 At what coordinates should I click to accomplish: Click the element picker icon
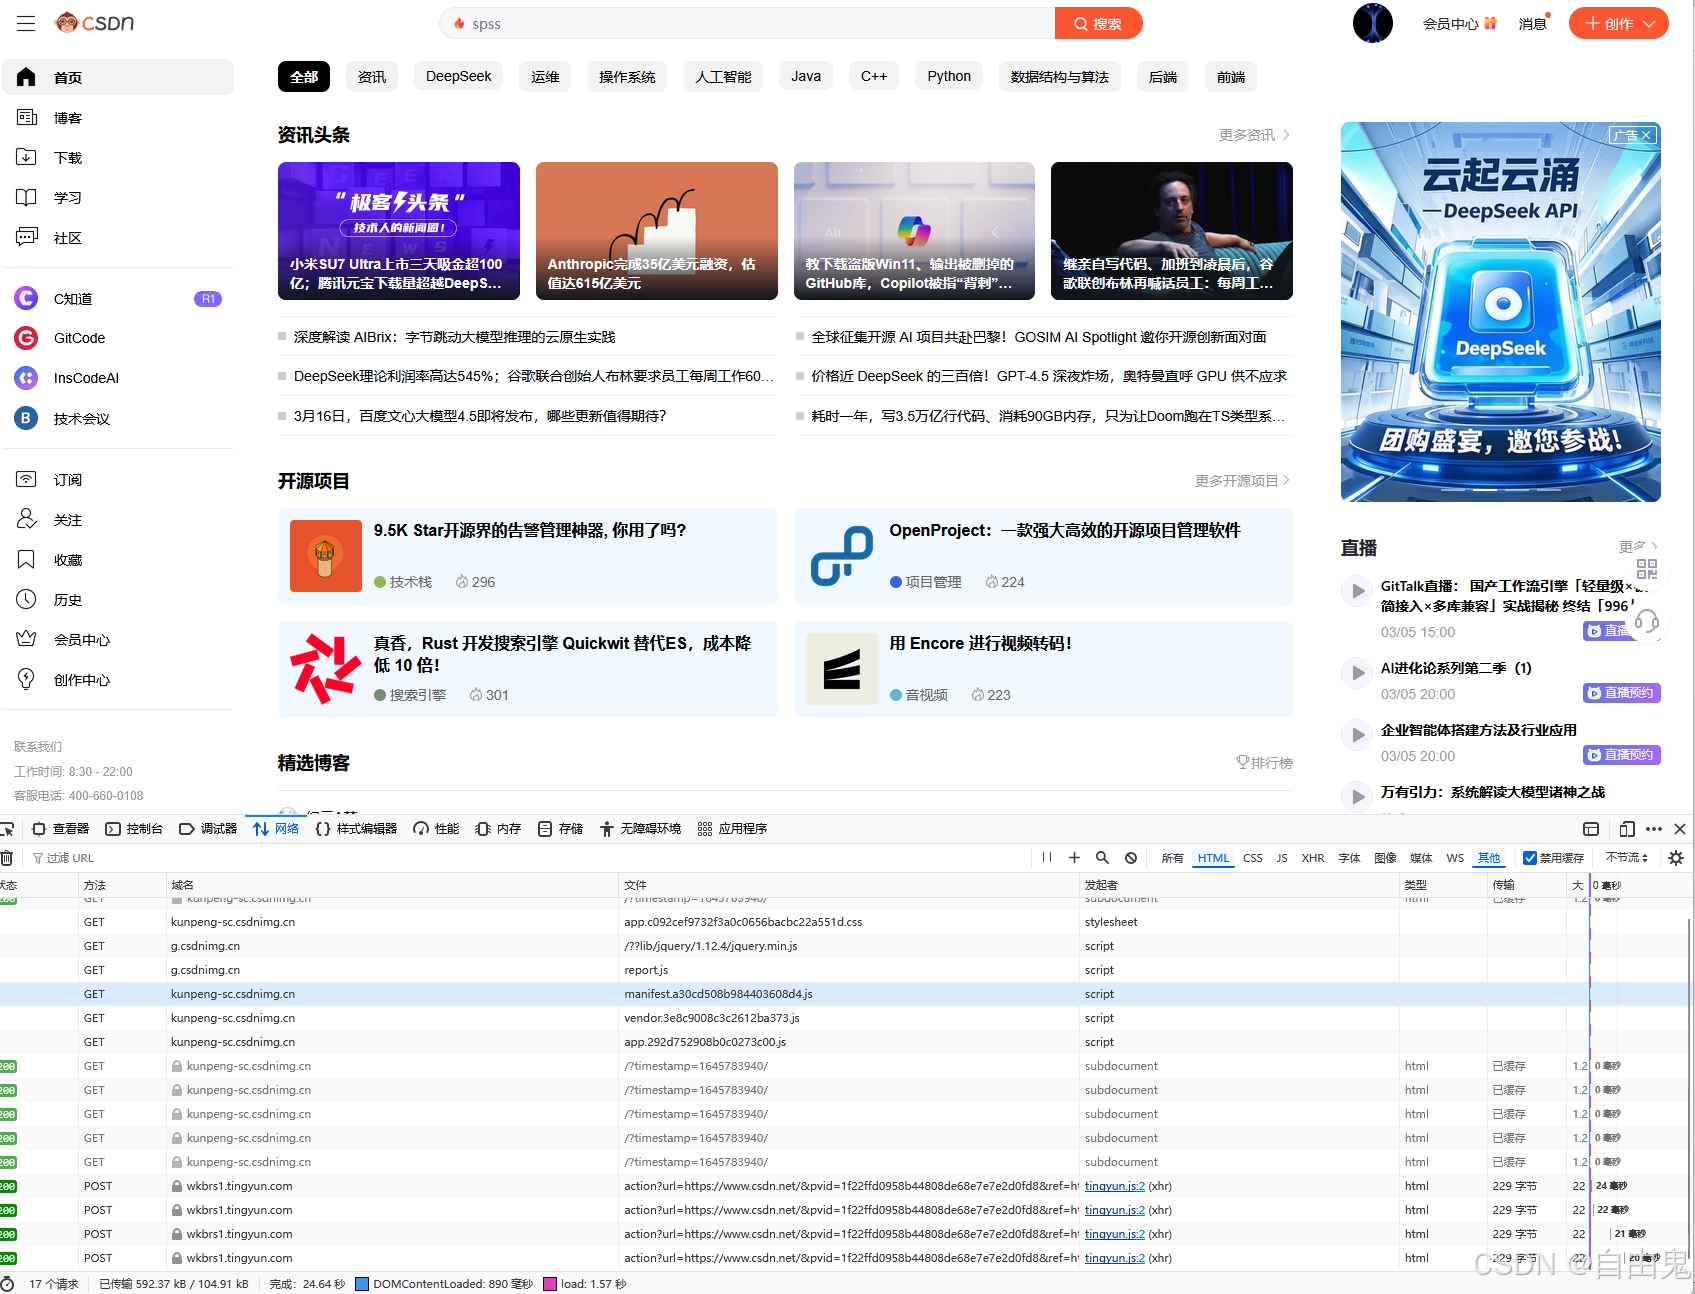7,829
